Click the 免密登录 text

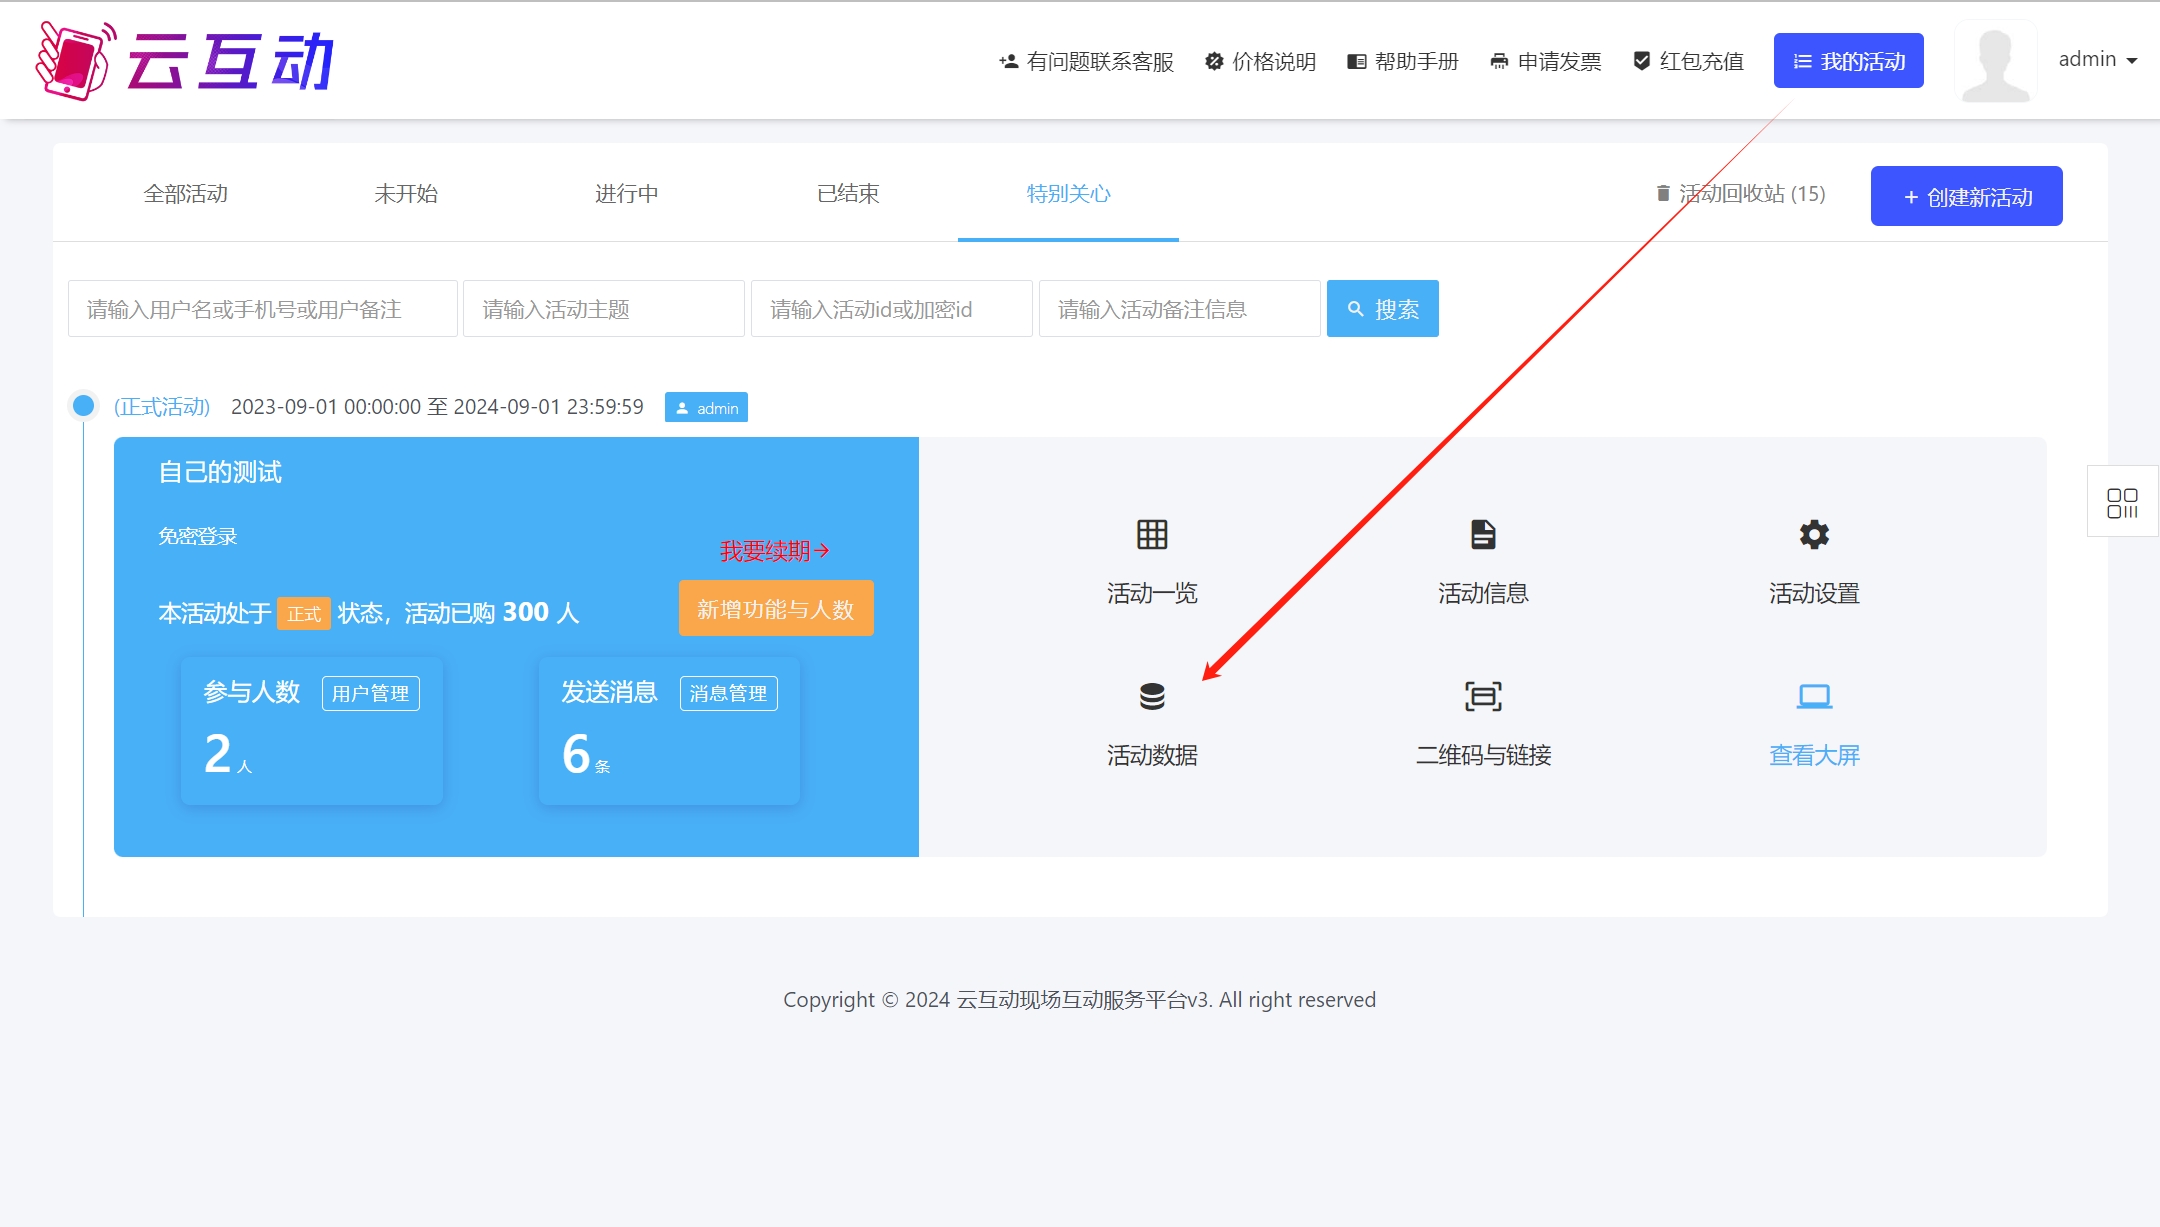pyautogui.click(x=198, y=536)
